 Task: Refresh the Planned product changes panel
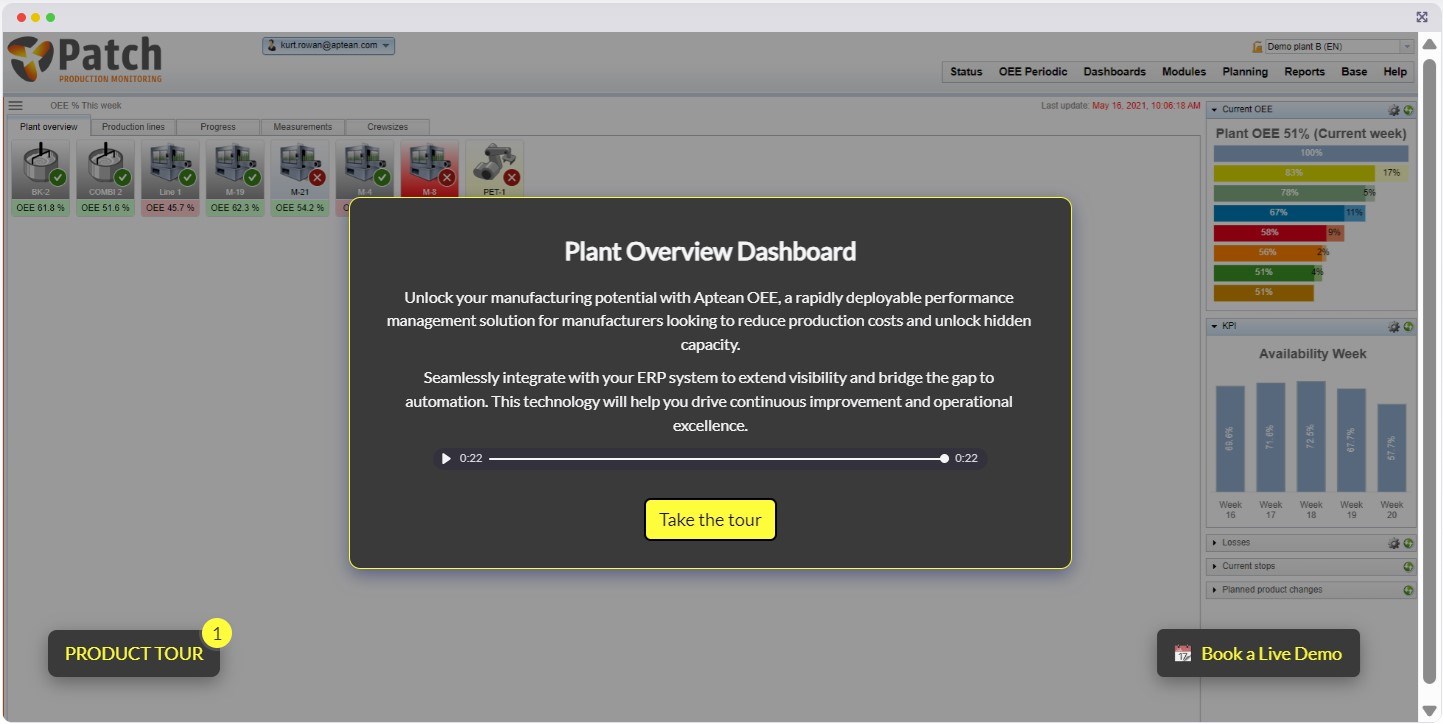[x=1408, y=590]
